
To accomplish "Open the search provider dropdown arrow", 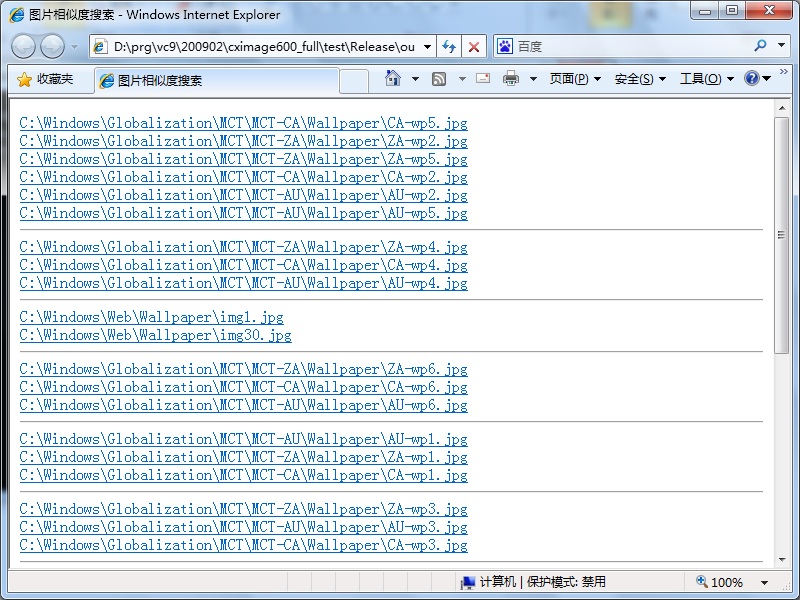I will [781, 45].
